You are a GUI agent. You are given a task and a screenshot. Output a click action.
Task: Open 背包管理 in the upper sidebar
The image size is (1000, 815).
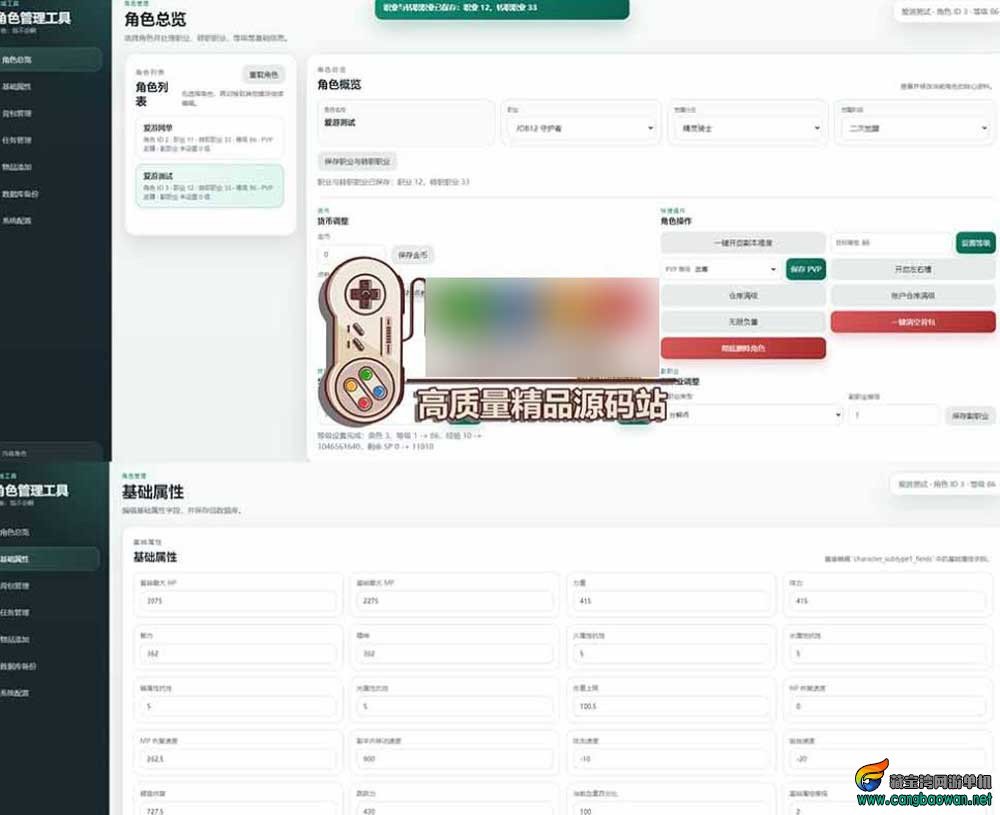pyautogui.click(x=50, y=114)
